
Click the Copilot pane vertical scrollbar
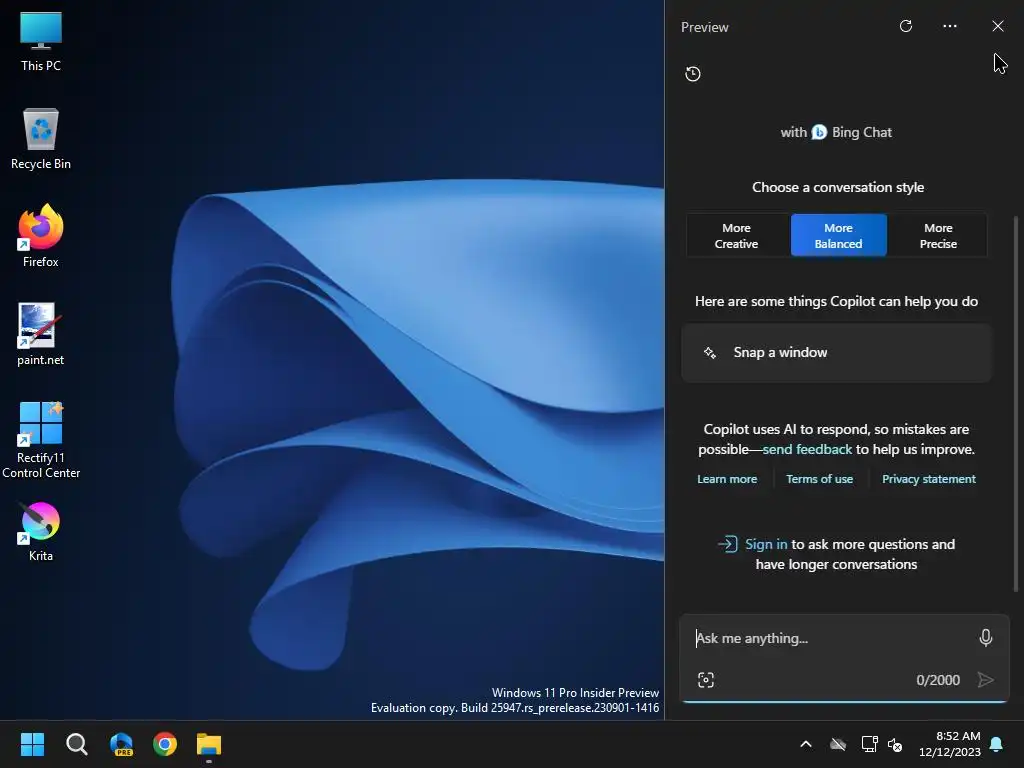(x=1016, y=404)
